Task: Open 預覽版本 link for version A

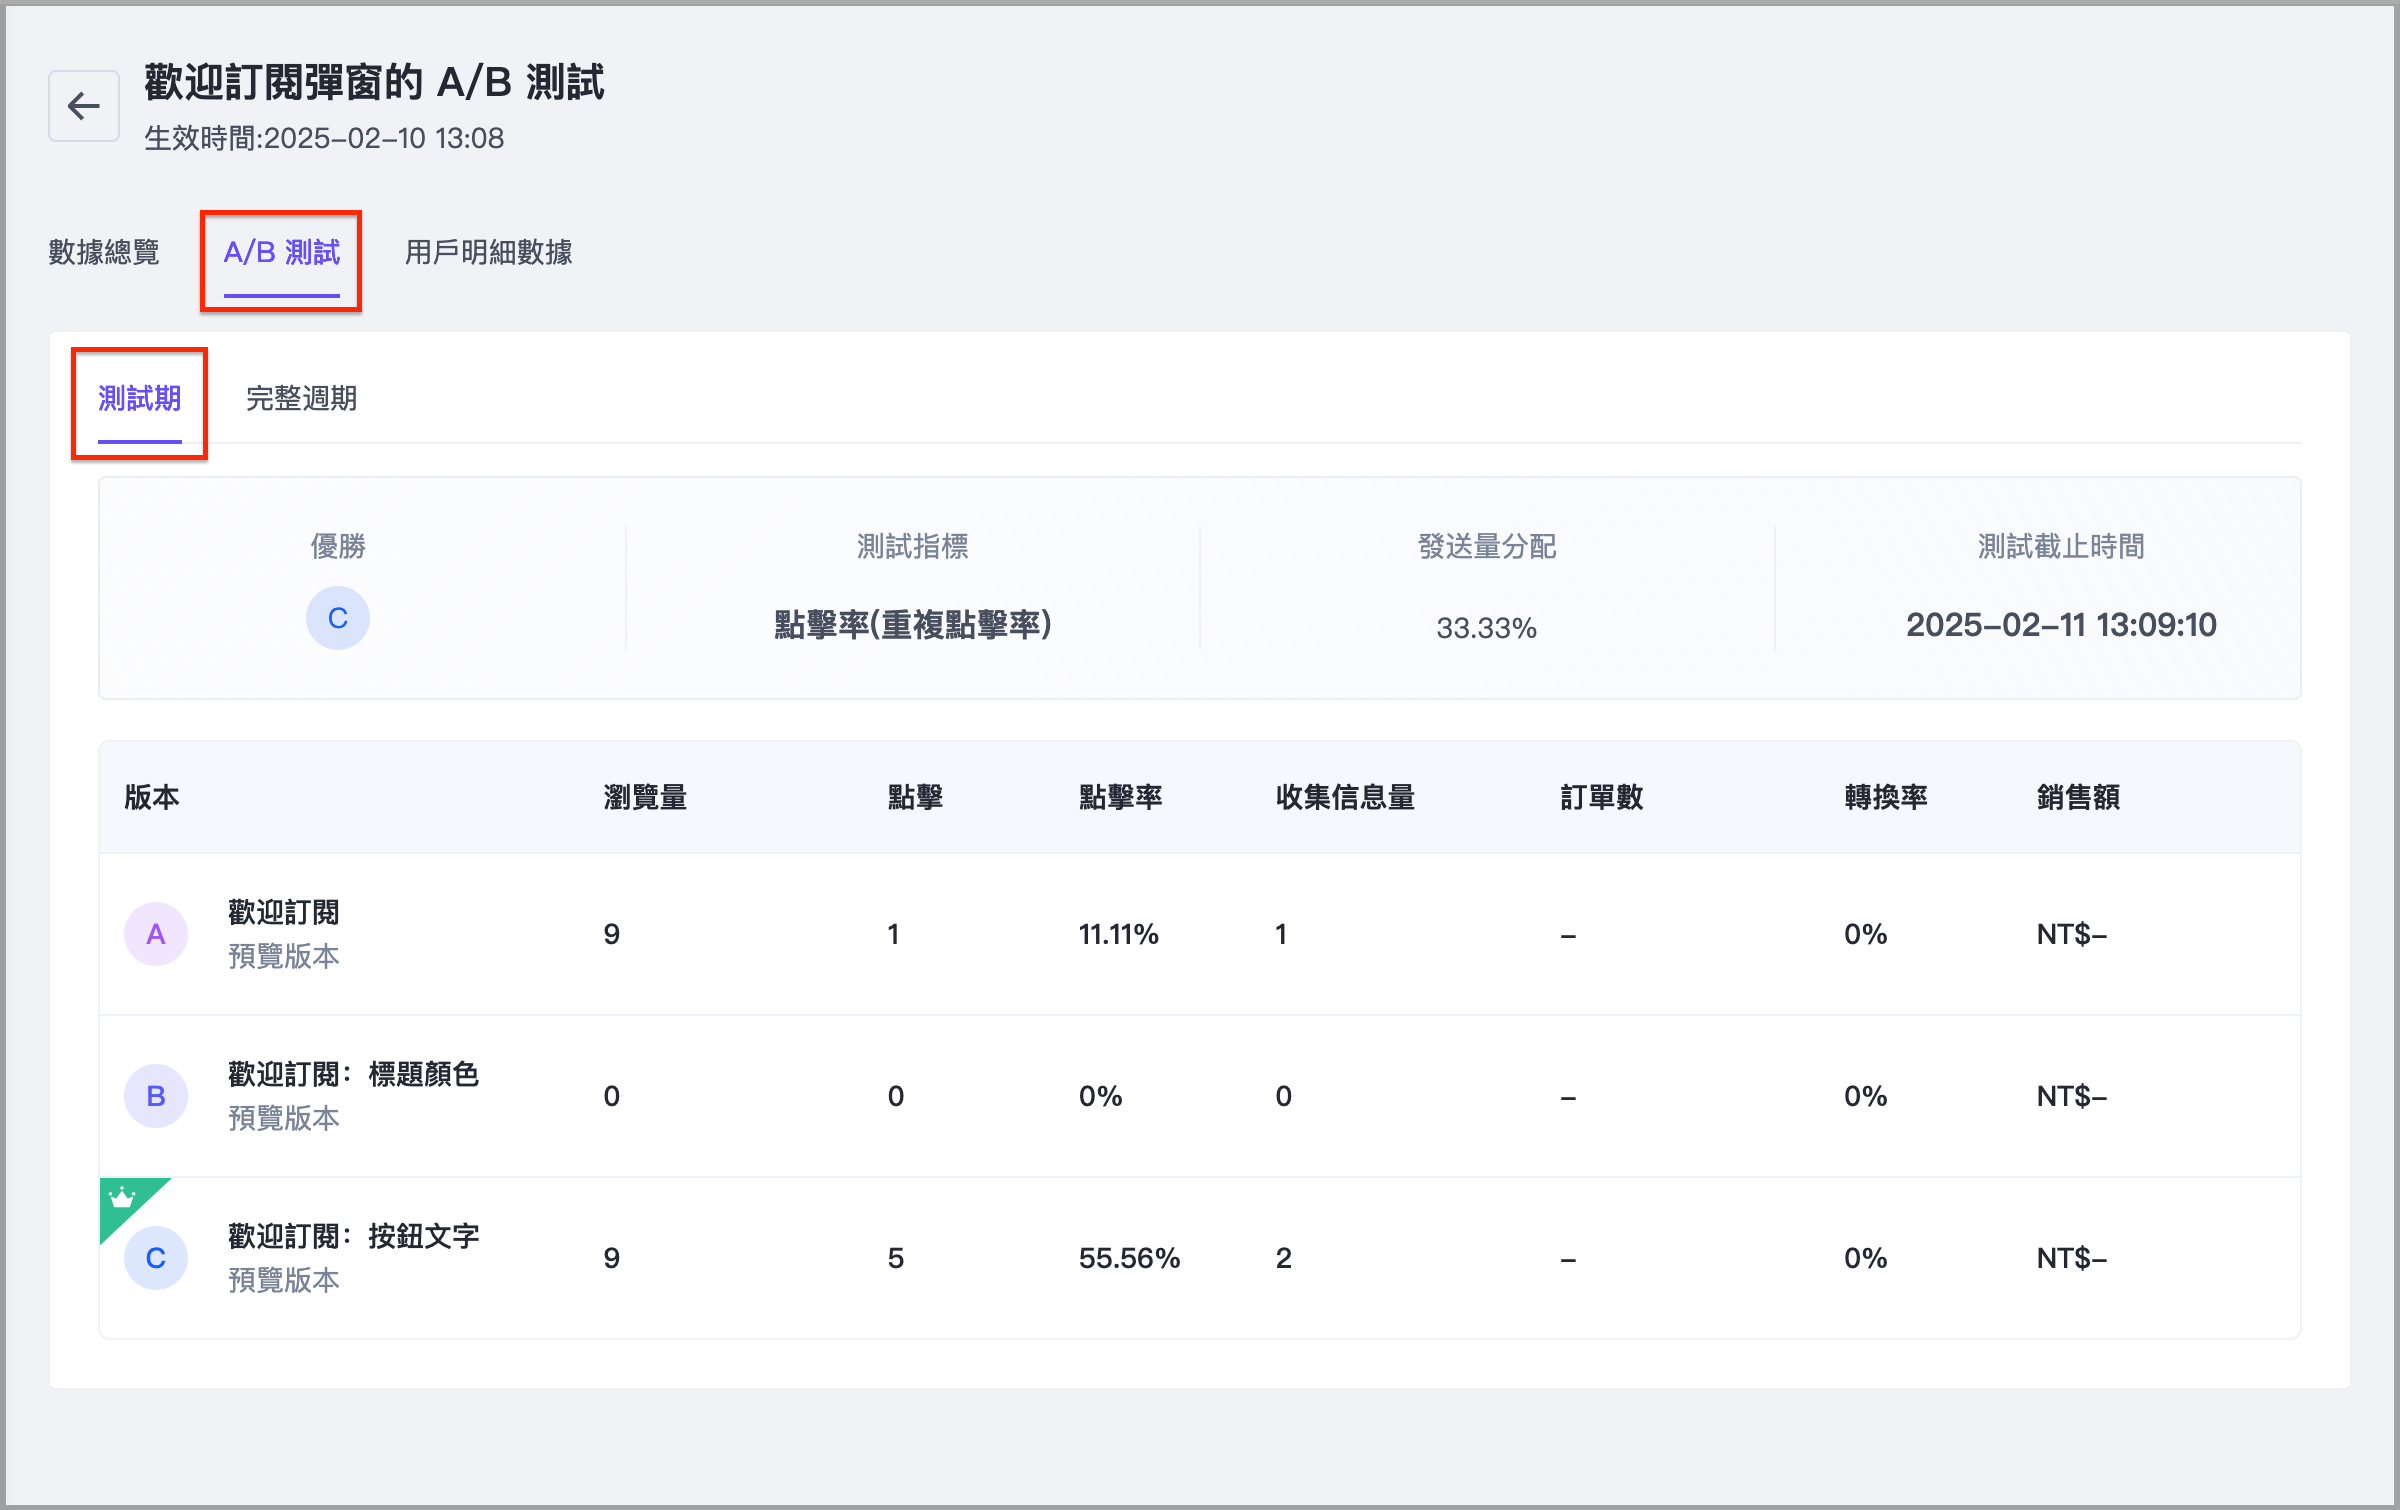Action: click(x=284, y=957)
